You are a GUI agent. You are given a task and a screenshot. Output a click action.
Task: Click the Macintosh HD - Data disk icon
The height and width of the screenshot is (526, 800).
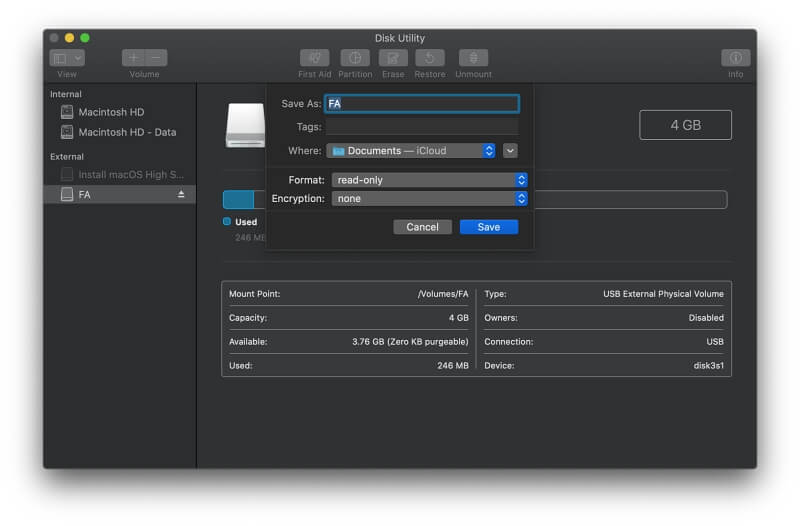pos(67,132)
